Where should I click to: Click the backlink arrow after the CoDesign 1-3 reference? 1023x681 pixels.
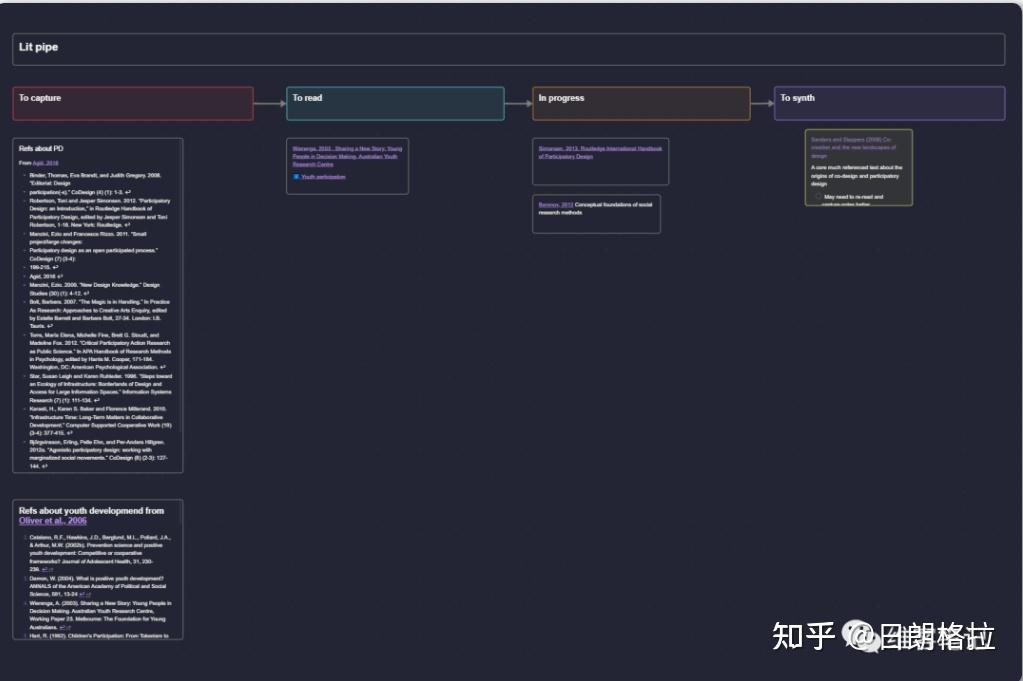128,192
